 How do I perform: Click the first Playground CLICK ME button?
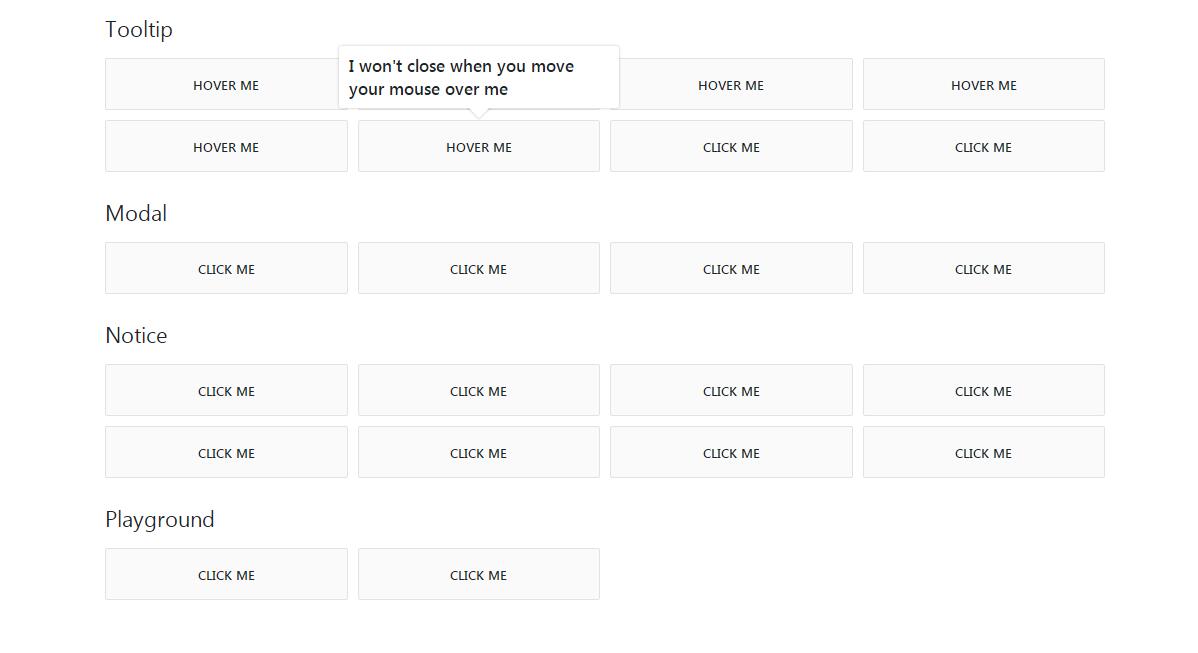(x=226, y=575)
